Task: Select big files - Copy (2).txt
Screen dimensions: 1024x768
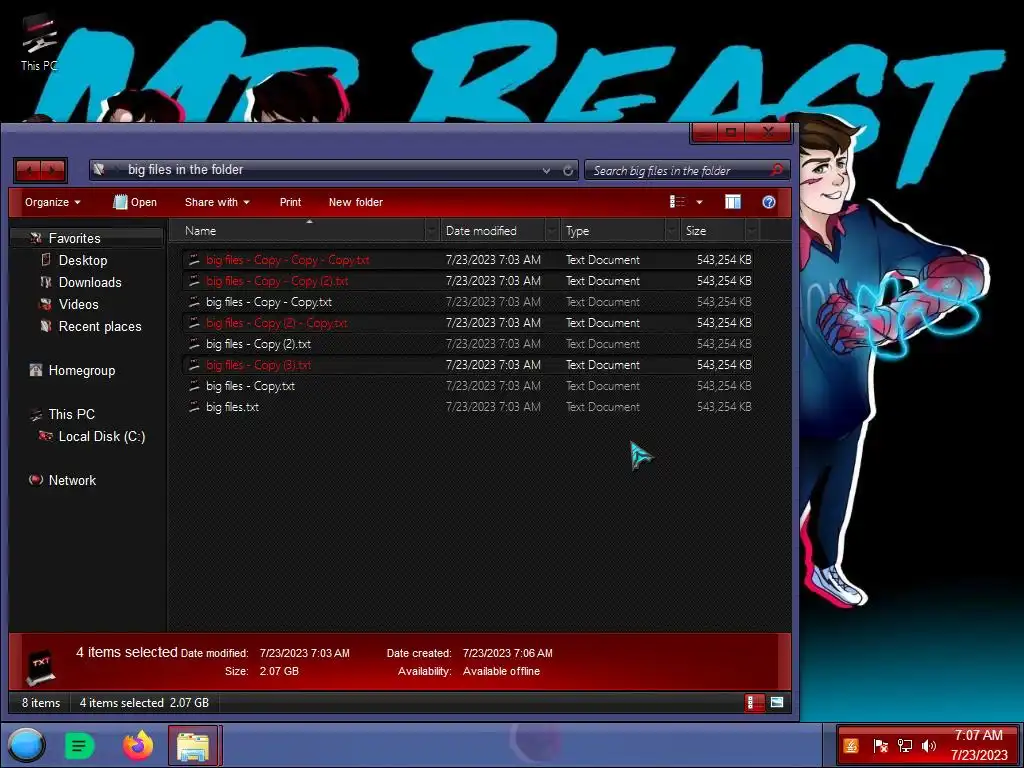Action: (468, 344)
